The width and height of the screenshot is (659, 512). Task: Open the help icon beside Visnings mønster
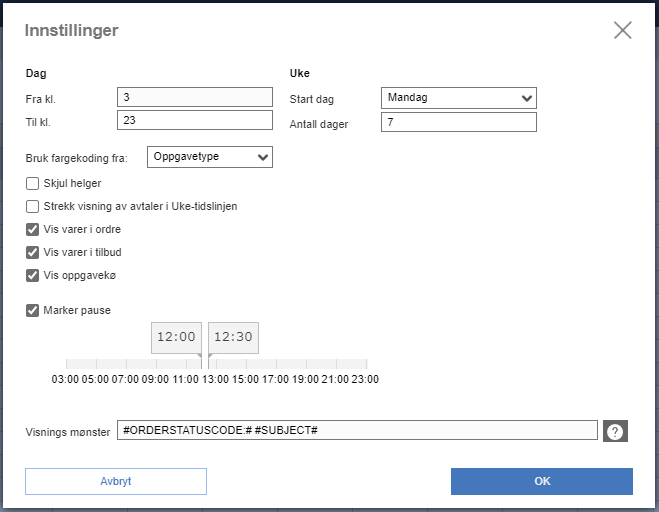pyautogui.click(x=615, y=431)
